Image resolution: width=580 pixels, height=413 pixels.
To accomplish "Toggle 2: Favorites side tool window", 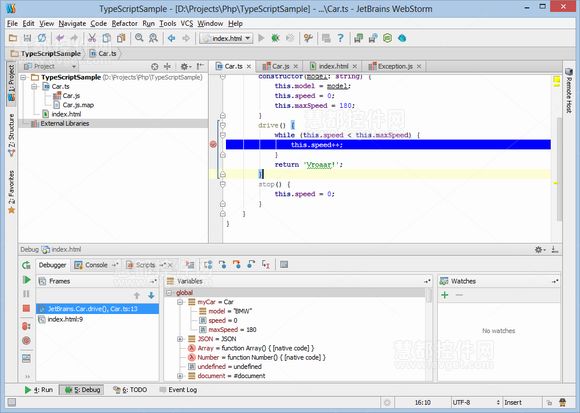I will pyautogui.click(x=11, y=192).
